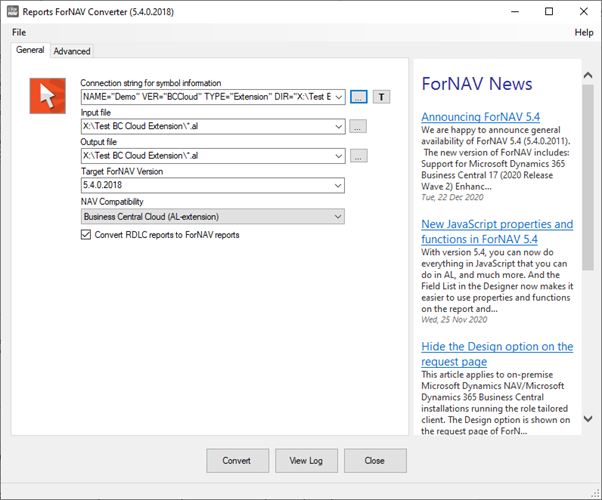This screenshot has height=500, width=602.
Task: Expand the Output file dropdown
Action: (338, 156)
